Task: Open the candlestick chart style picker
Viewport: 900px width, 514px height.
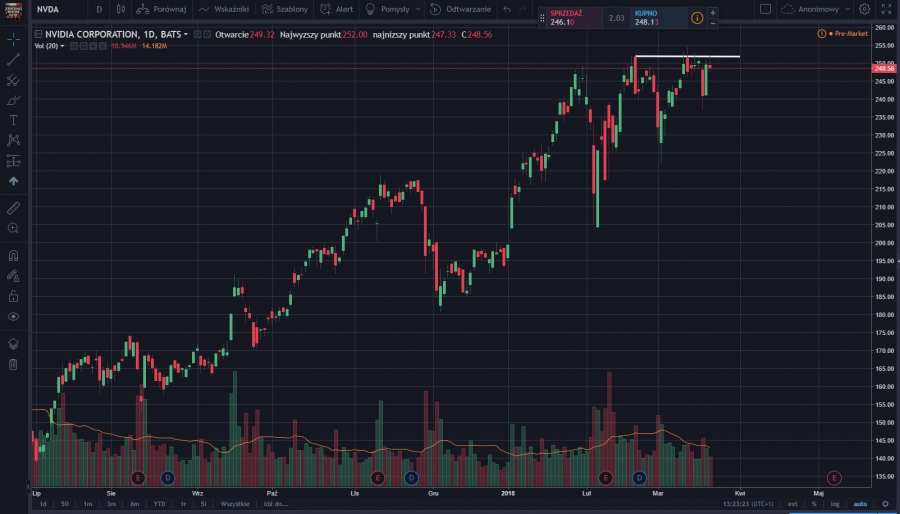Action: 120,9
